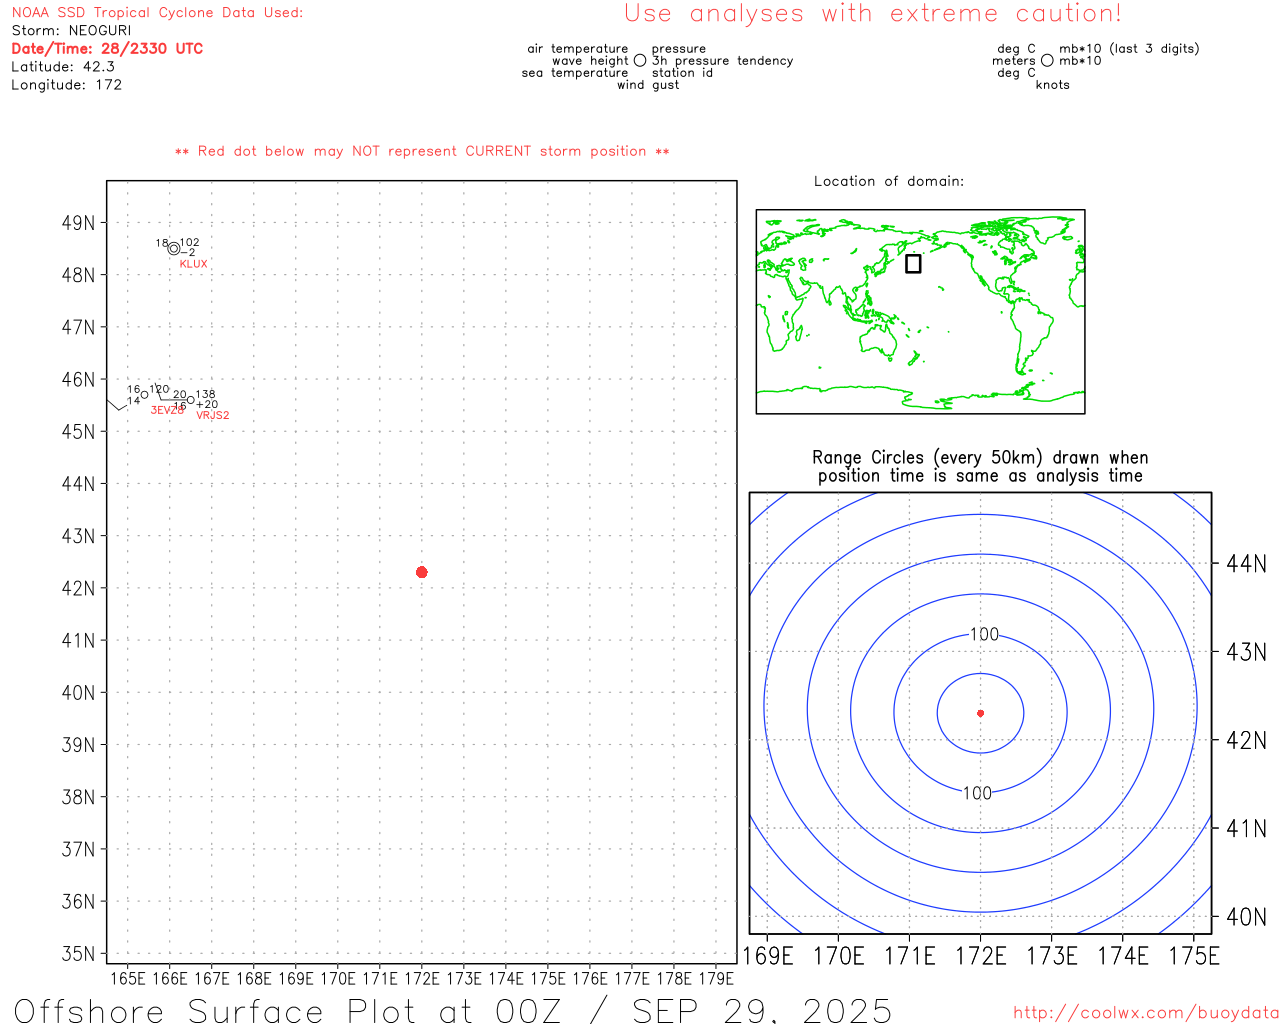Click the Offshore Surface Plot title at bottom
The height and width of the screenshot is (1024, 1280).
(452, 1010)
